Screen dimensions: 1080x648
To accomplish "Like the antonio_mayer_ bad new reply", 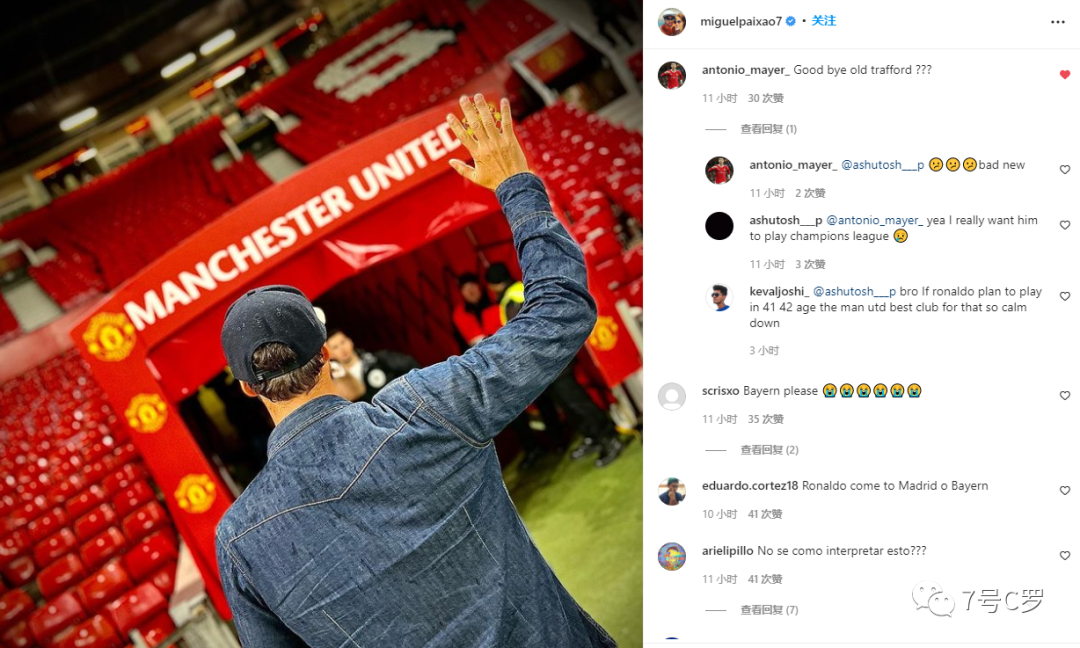I will click(x=1064, y=169).
